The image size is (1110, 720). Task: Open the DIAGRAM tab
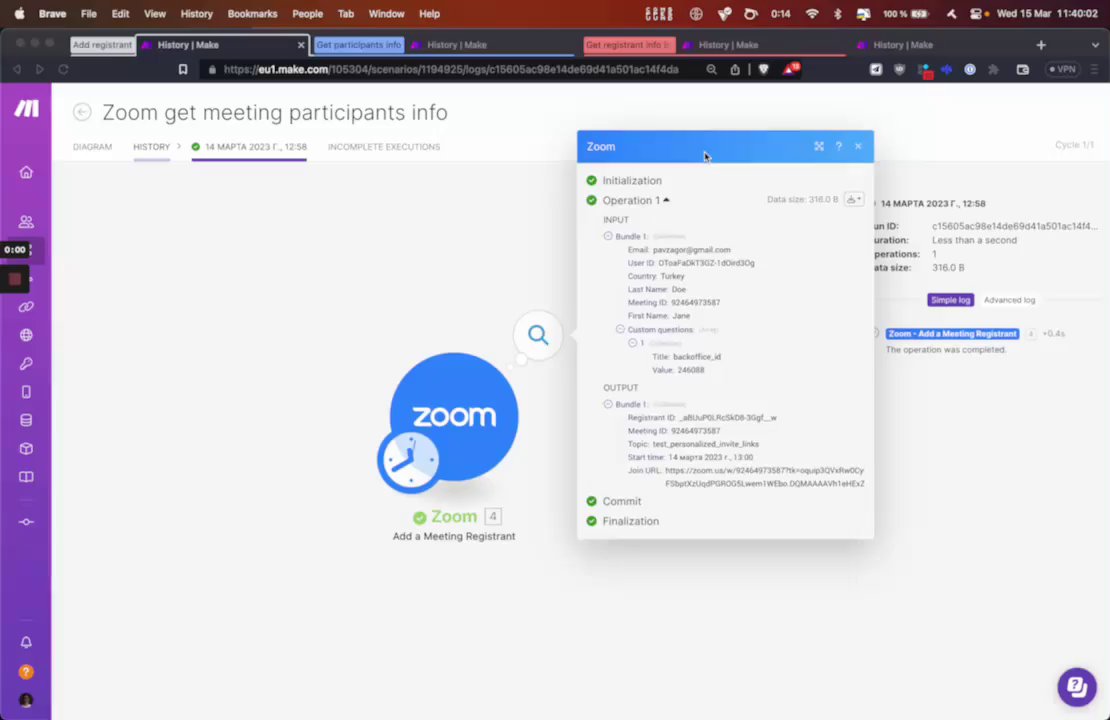click(92, 147)
